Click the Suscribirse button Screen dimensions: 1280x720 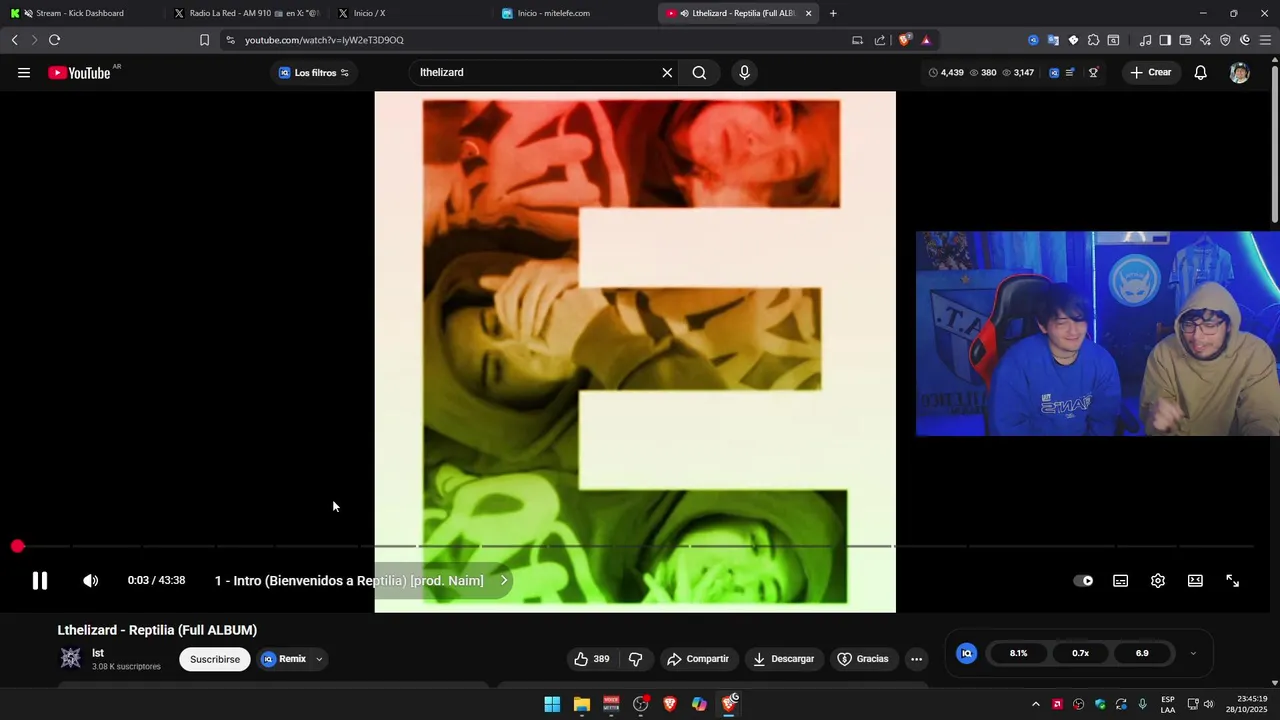click(215, 659)
